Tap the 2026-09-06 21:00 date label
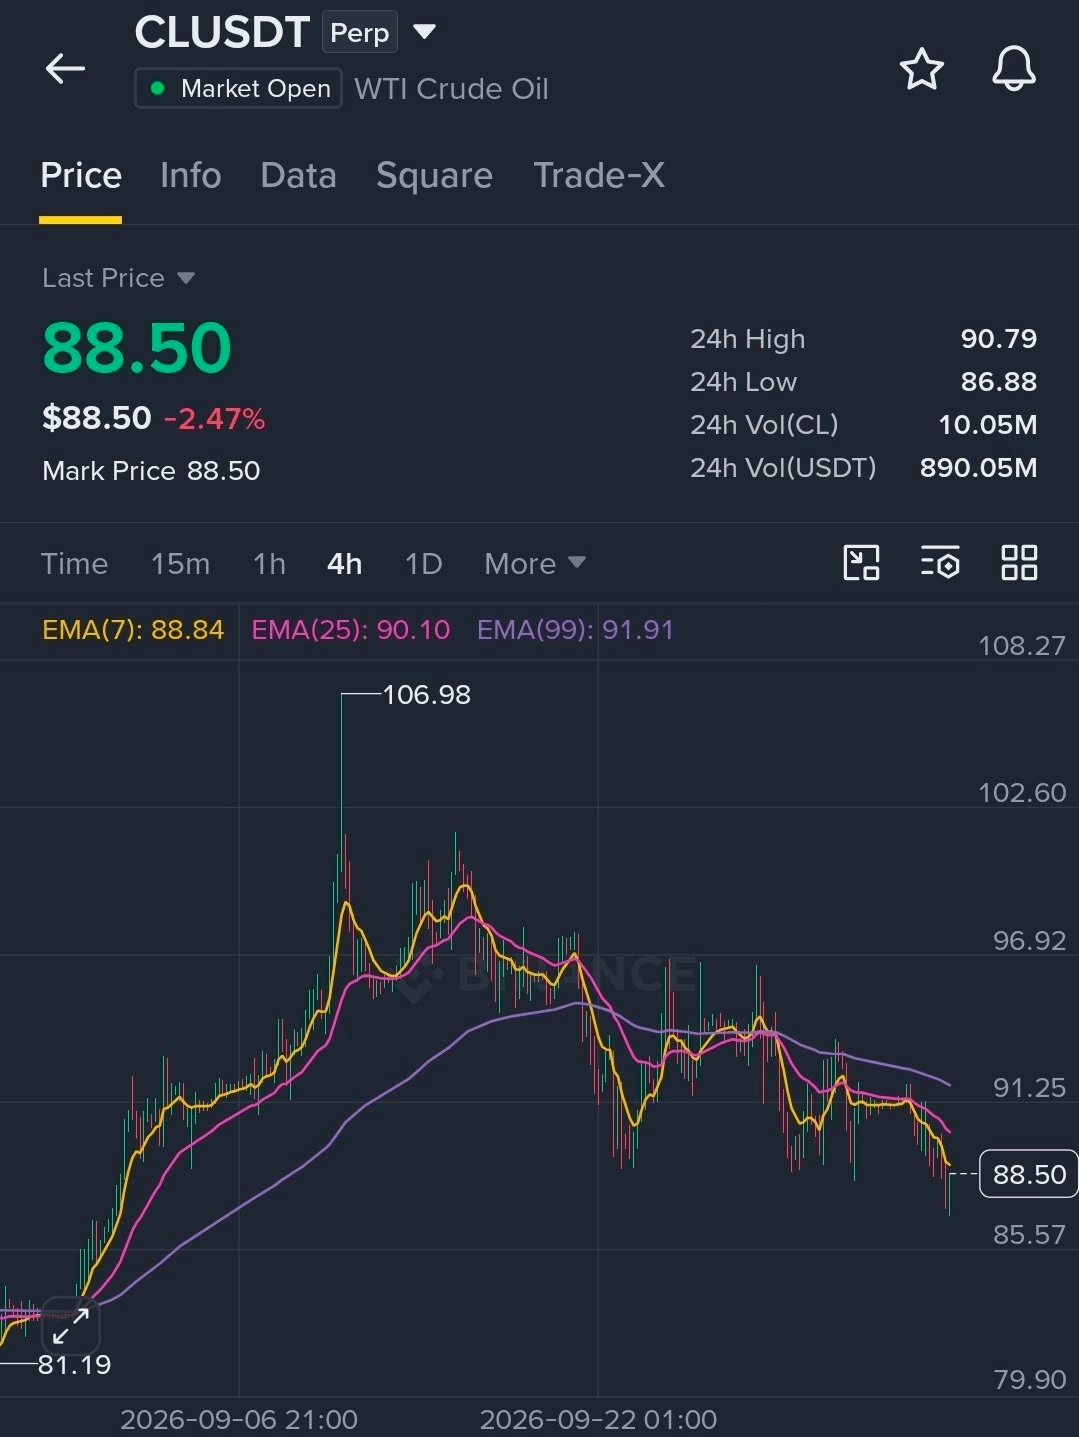 coord(239,1420)
